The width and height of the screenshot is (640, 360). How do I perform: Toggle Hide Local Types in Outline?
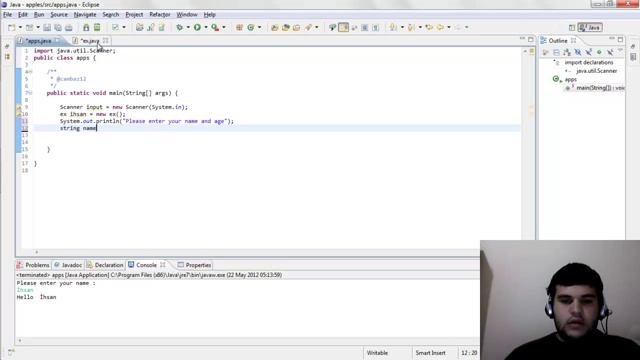click(x=609, y=52)
